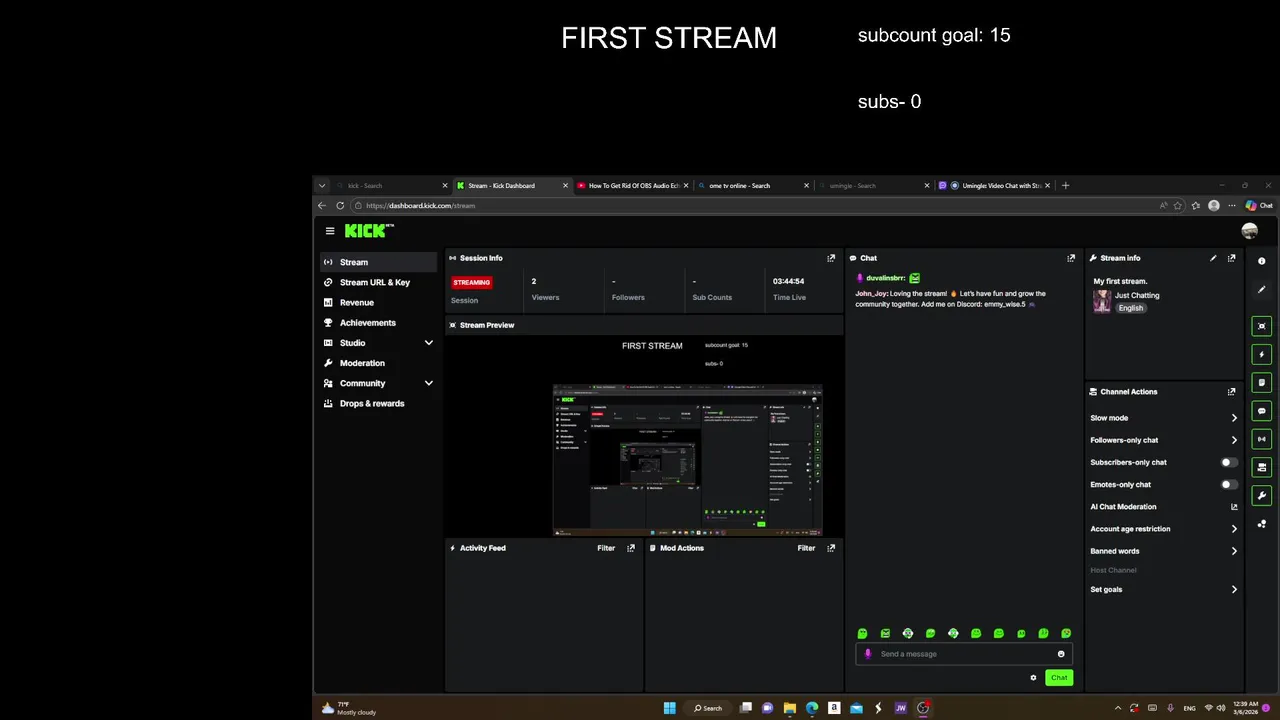Click the purple microphone icon in message box

tap(868, 654)
